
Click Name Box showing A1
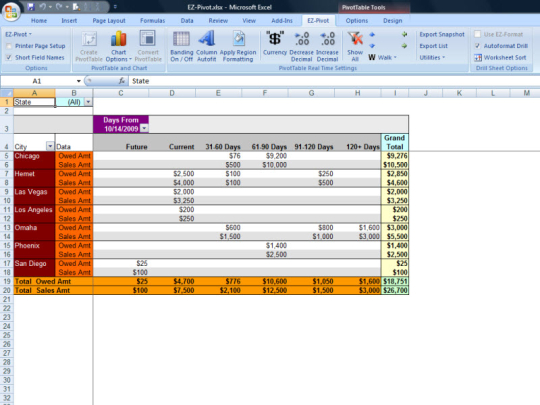coord(37,81)
